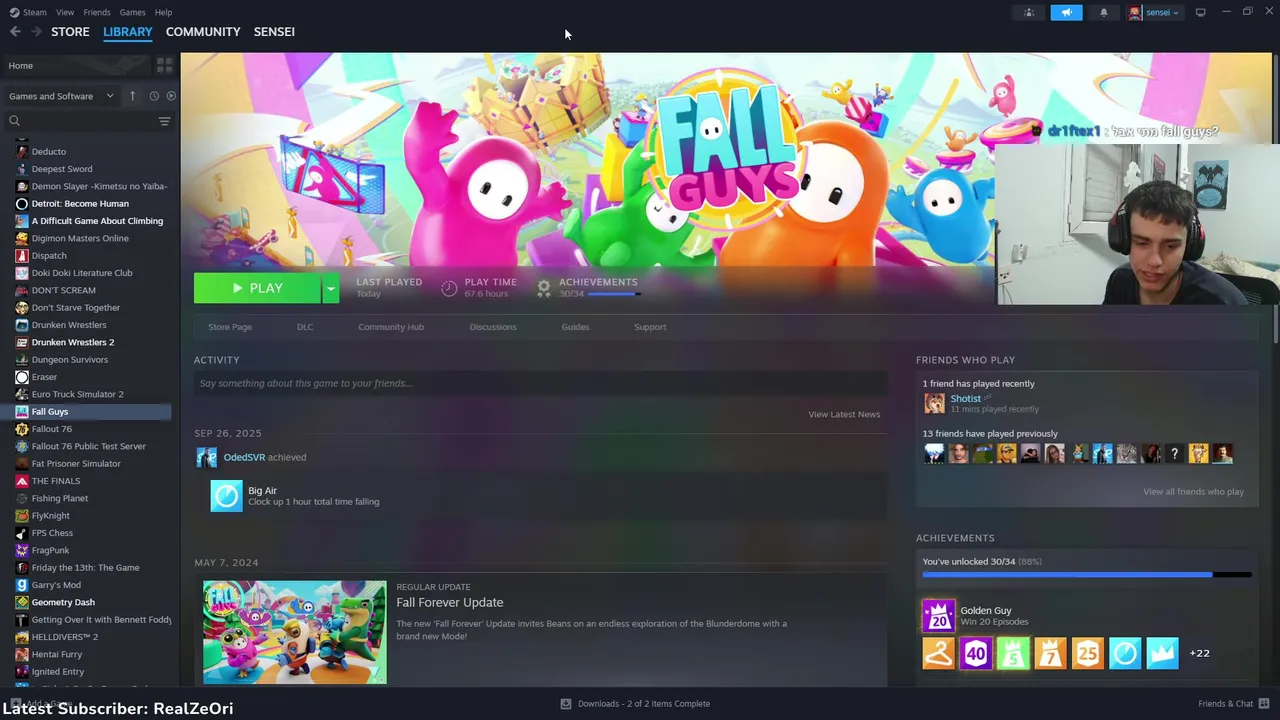The image size is (1280, 720).
Task: Switch to Big Picture mode monitor icon
Action: 1200,12
